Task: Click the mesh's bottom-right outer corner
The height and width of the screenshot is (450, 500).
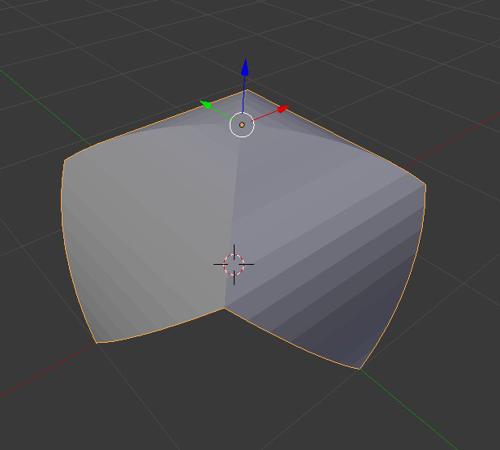Action: point(359,369)
